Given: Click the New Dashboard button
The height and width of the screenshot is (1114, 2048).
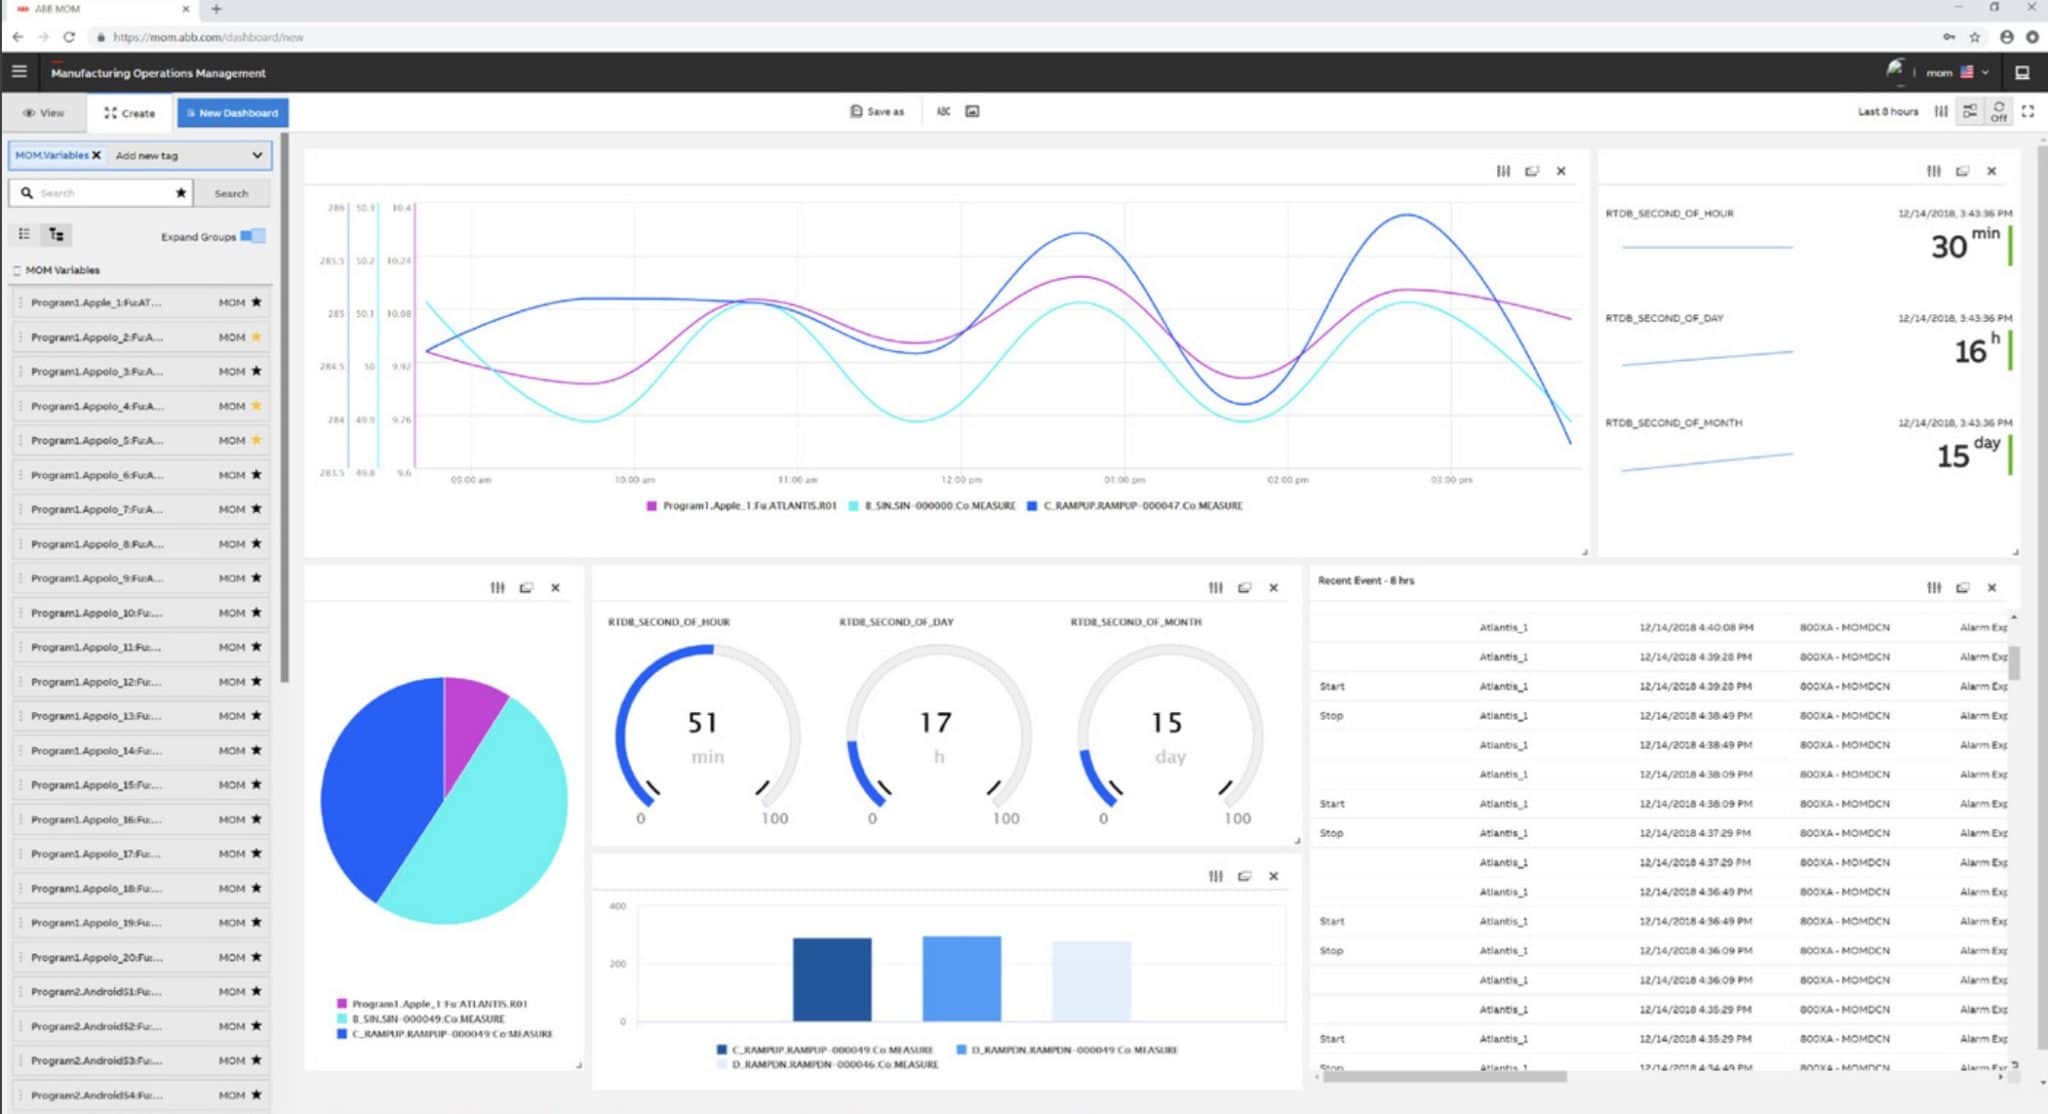Looking at the screenshot, I should coord(232,113).
